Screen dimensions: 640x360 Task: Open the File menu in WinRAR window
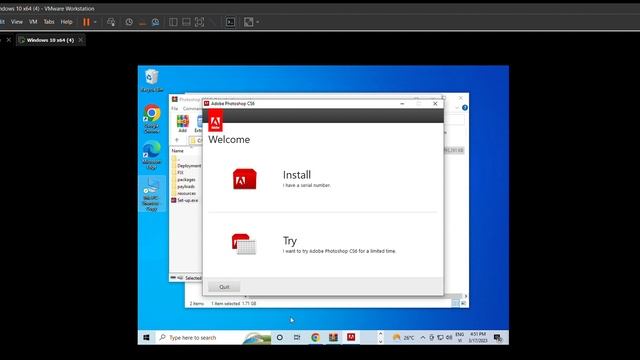click(x=175, y=109)
